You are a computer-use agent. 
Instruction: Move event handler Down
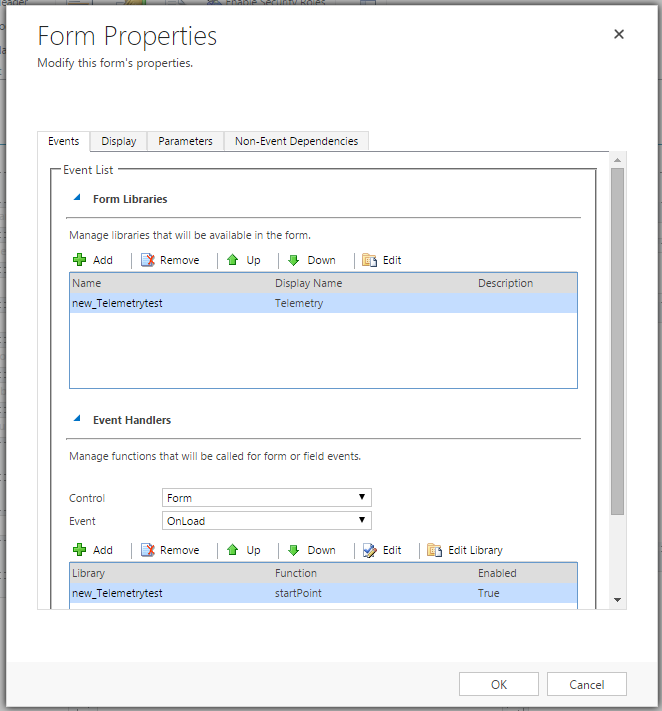coord(312,550)
